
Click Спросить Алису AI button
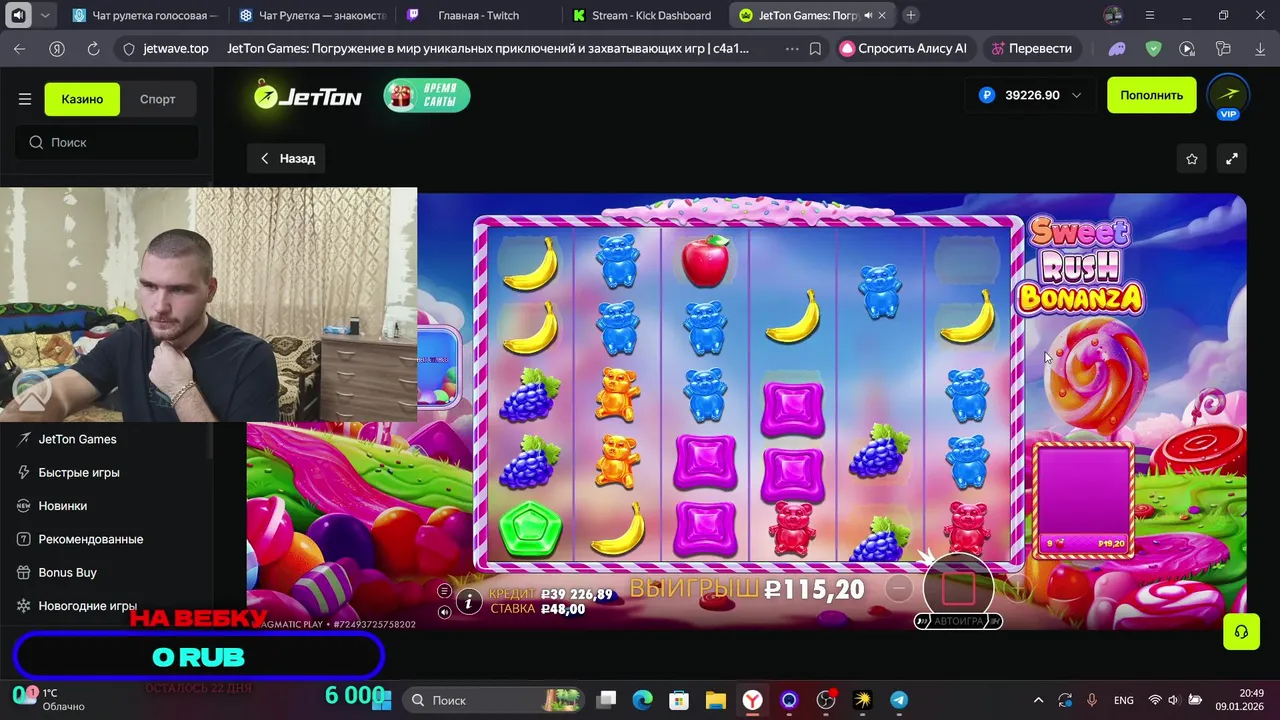(903, 48)
